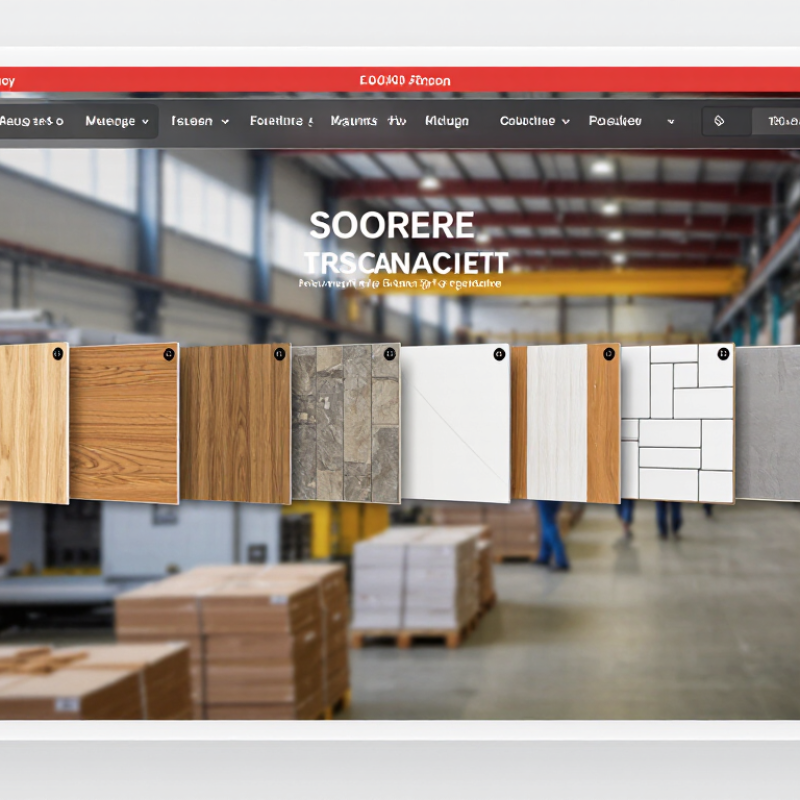800x800 pixels.
Task: Select the brown vertical-plank wood sample thumbnail
Action: 235,423
